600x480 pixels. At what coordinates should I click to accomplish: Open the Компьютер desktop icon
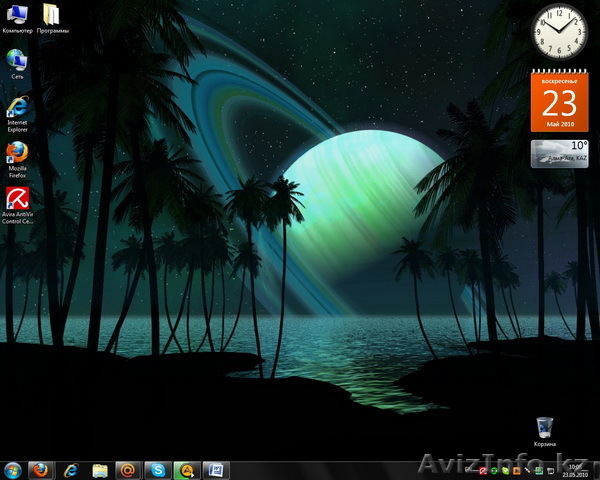tap(17, 15)
